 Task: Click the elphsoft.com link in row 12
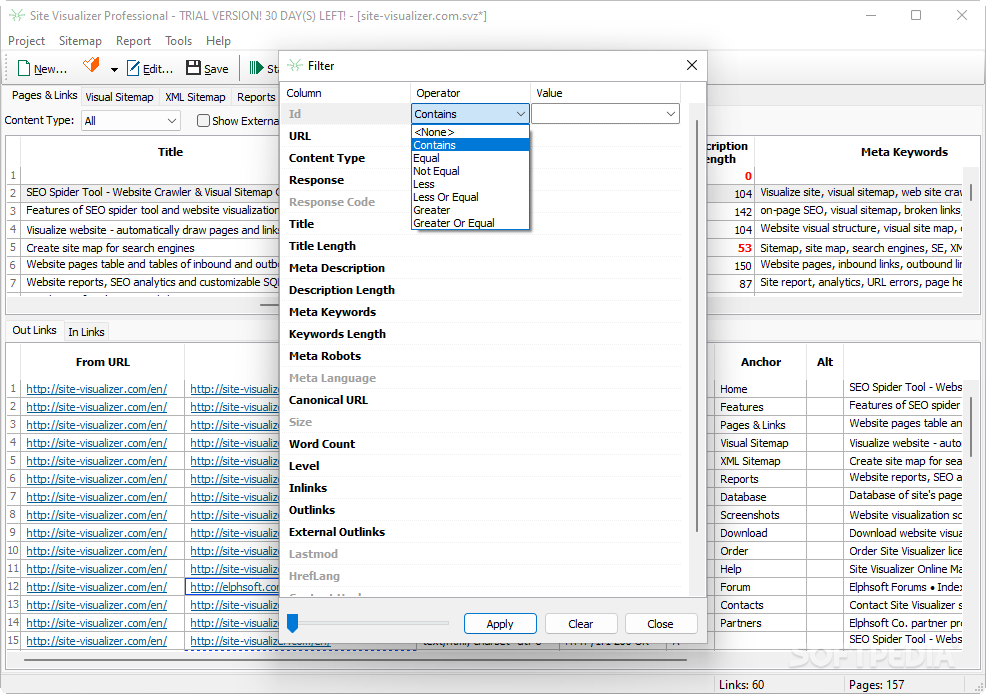(234, 587)
